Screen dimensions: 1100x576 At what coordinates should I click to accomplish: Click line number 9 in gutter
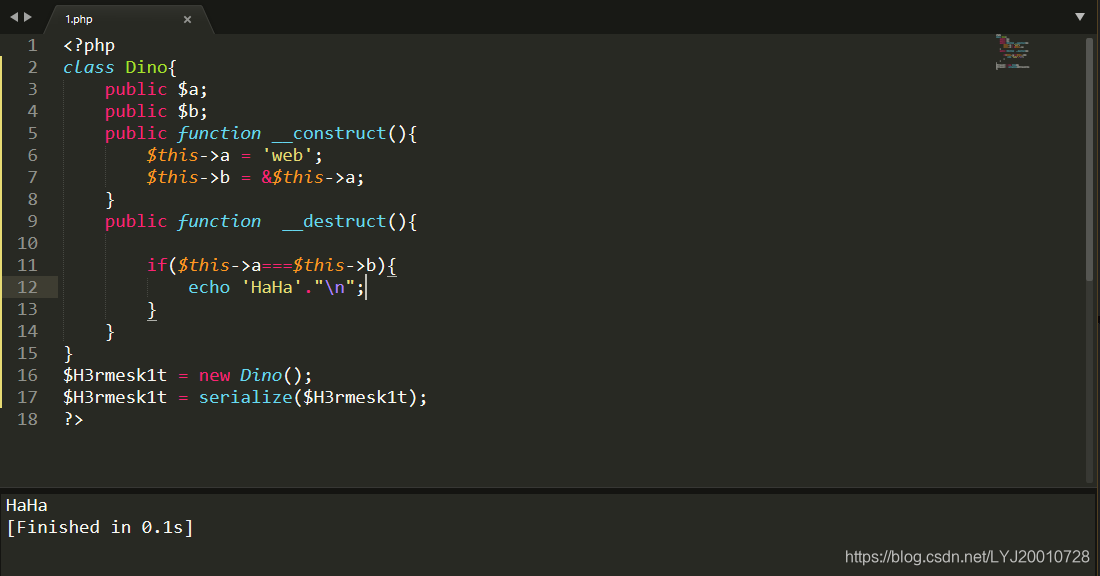point(32,221)
